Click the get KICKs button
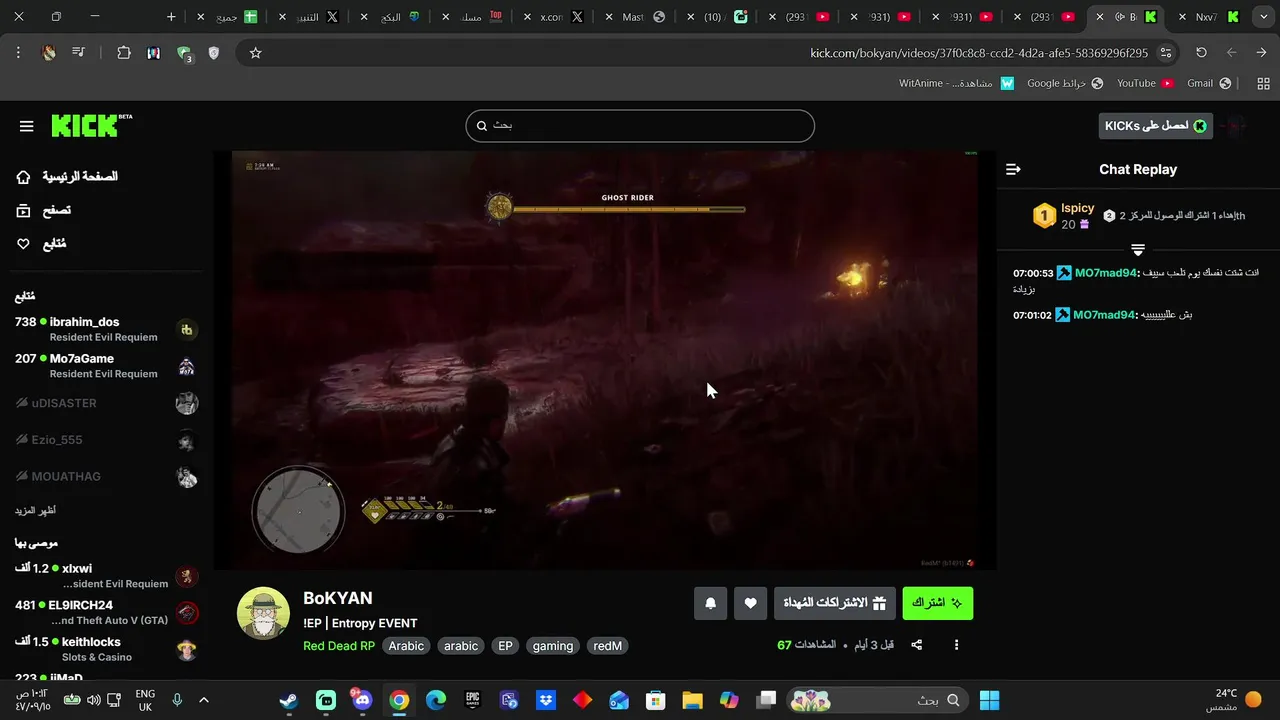 tap(1155, 125)
